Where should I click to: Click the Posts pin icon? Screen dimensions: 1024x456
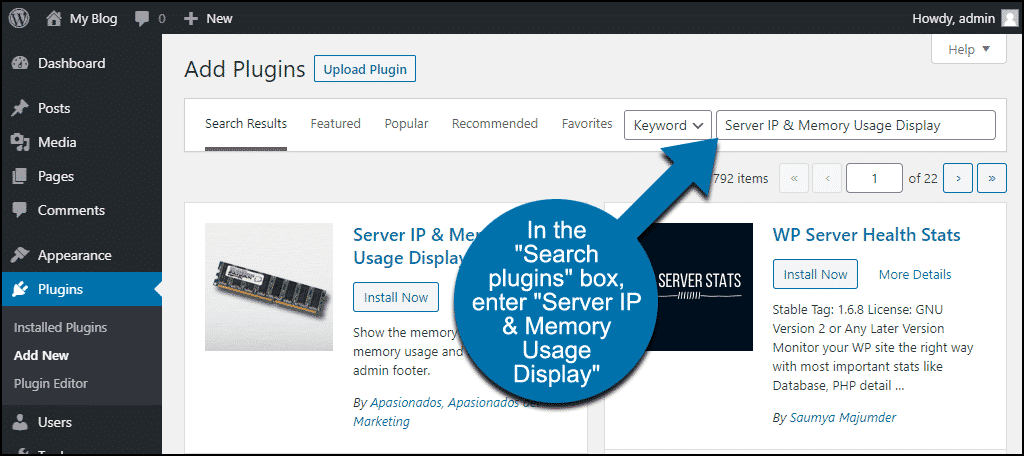20,108
